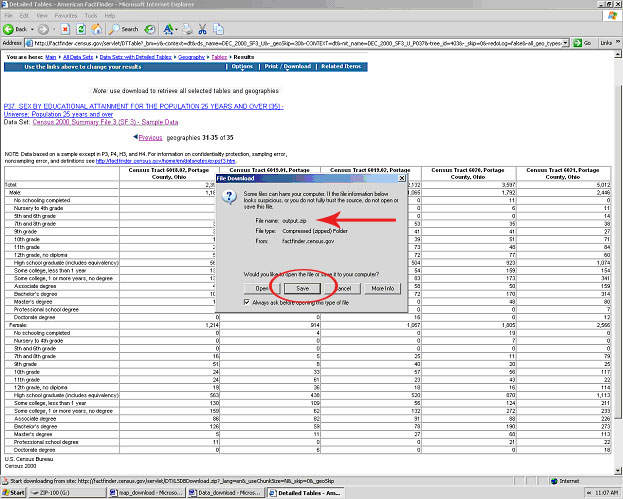
Task: Click the Windows flag logo throbber
Action: click(x=612, y=16)
